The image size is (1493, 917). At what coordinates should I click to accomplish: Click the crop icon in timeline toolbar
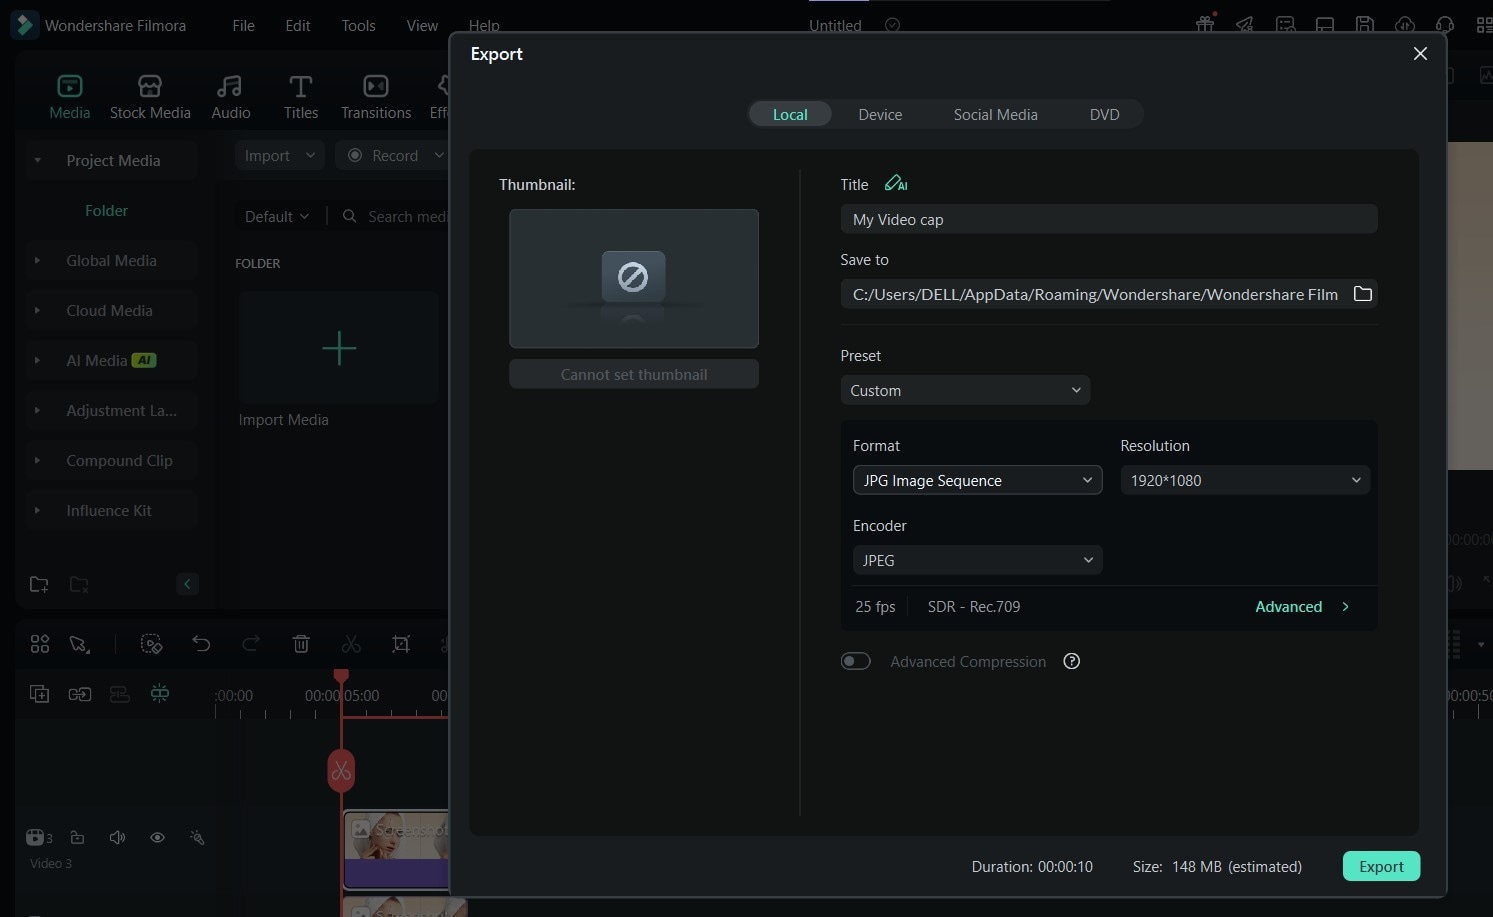point(401,644)
